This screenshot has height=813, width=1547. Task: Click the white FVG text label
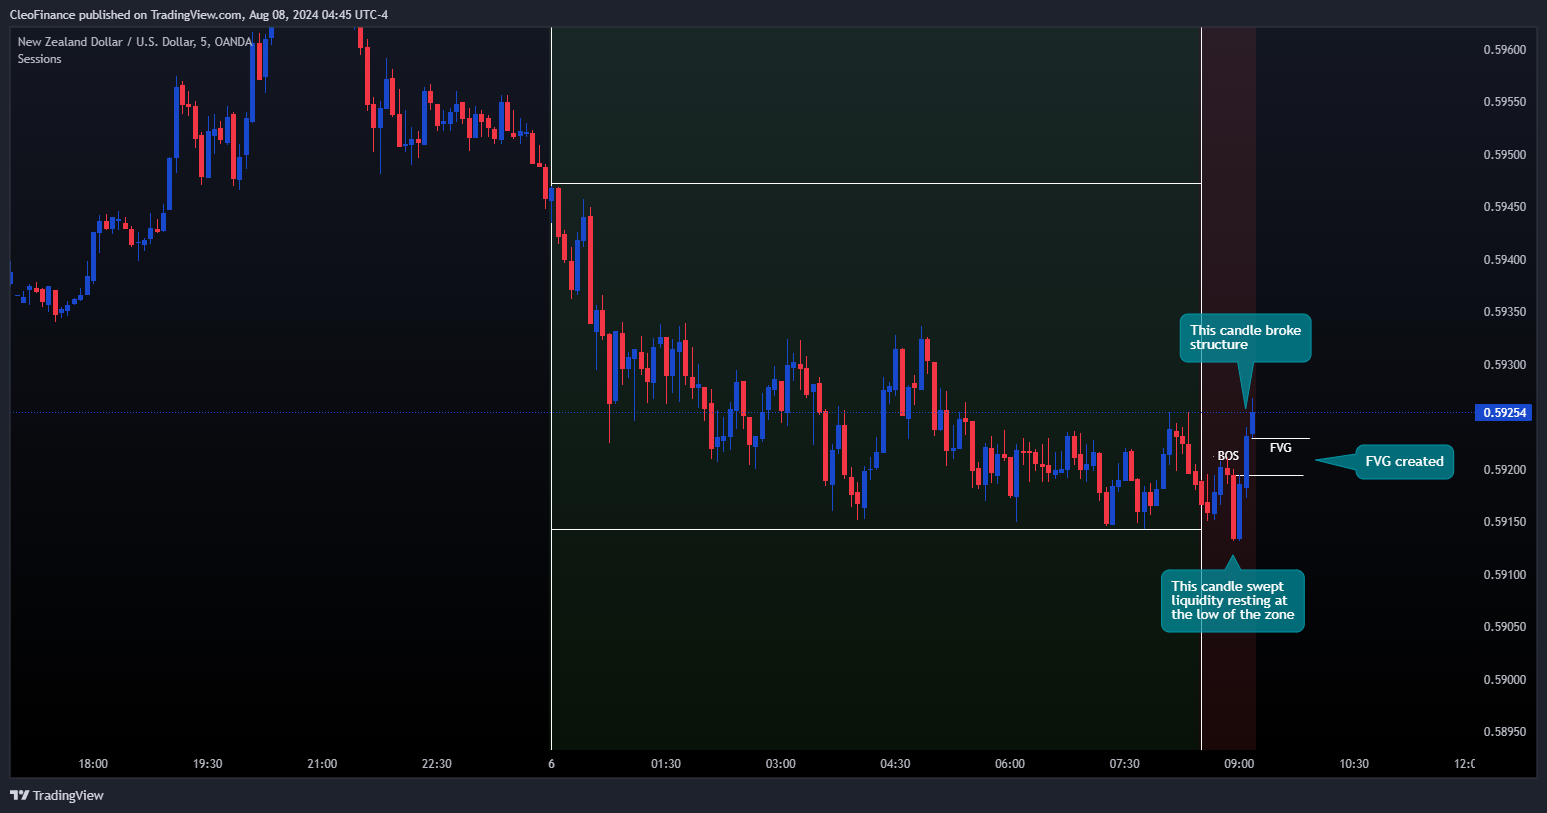[1280, 448]
